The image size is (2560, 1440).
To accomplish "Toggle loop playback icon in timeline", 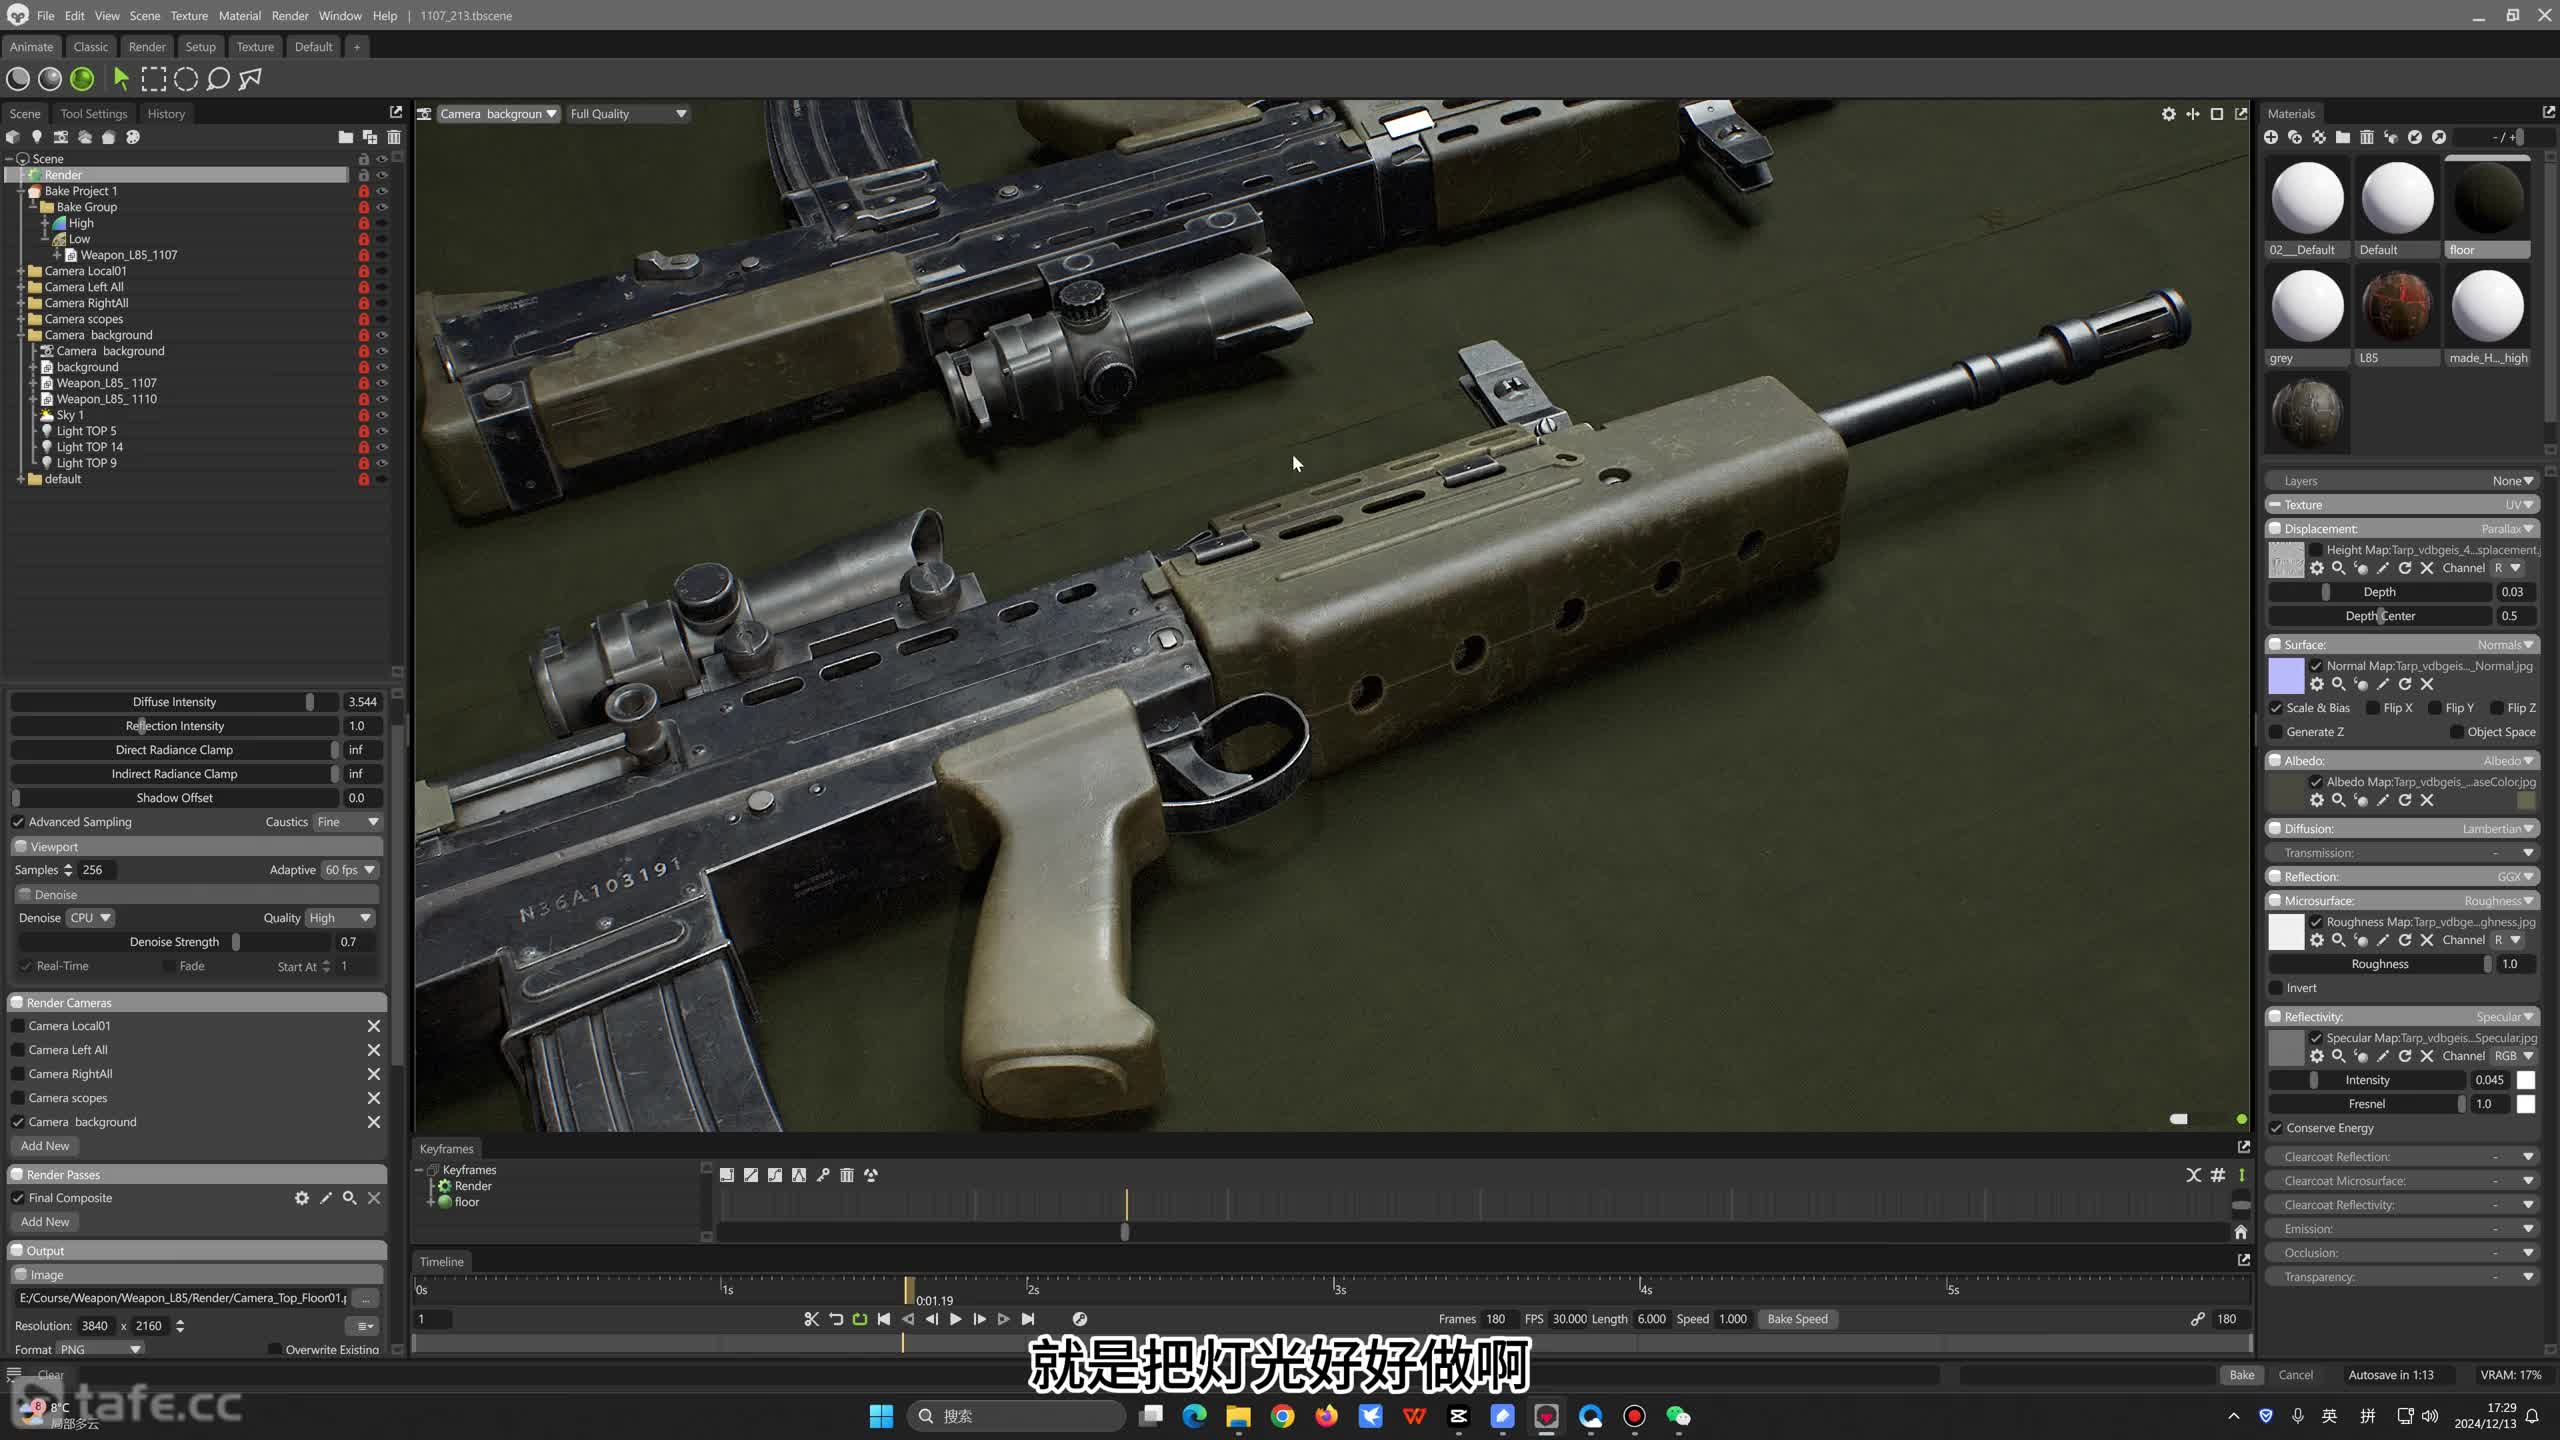I will 860,1319.
